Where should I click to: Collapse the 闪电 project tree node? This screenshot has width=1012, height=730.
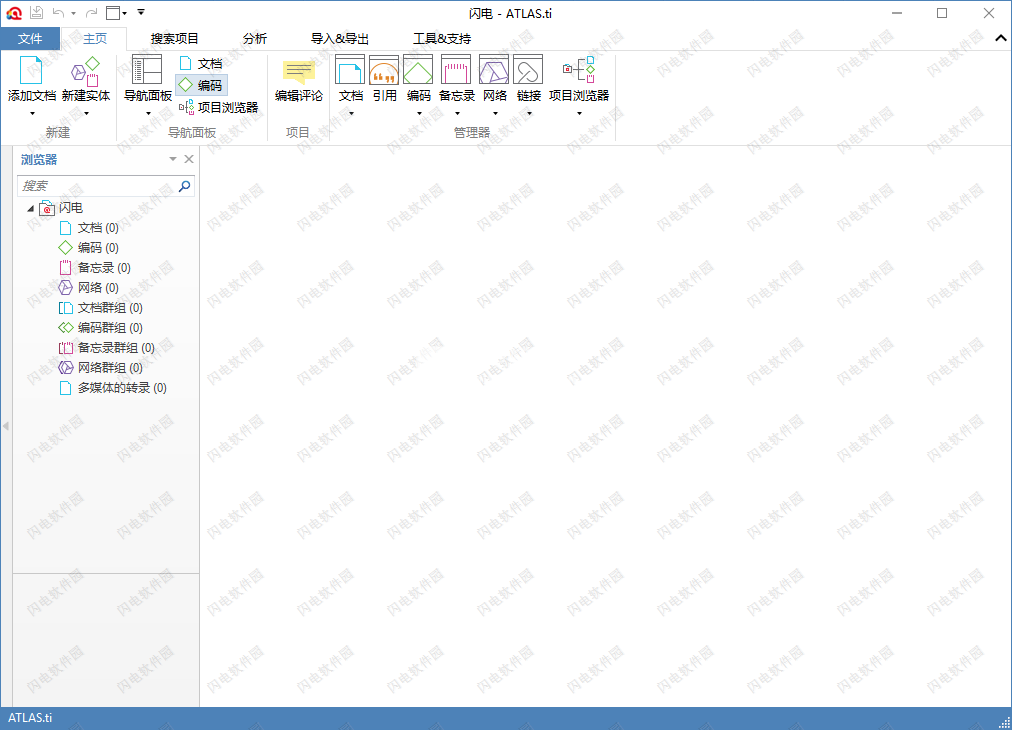(30, 208)
